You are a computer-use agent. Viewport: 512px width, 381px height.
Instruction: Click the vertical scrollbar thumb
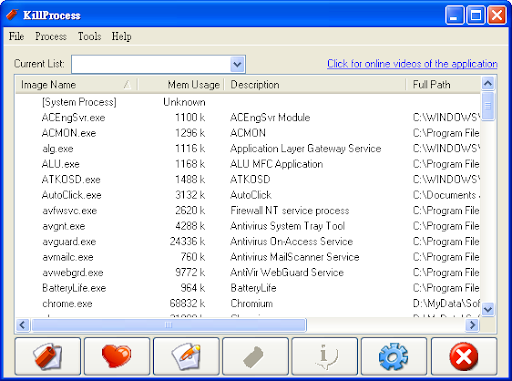[x=488, y=106]
